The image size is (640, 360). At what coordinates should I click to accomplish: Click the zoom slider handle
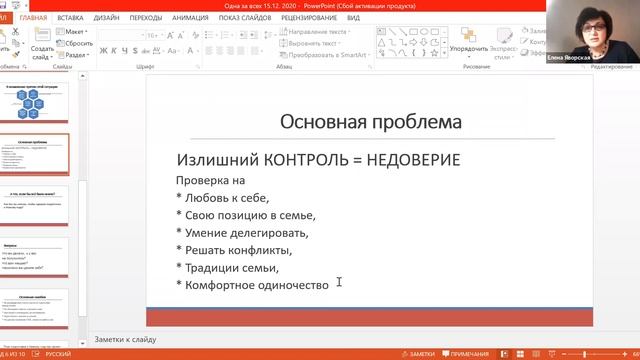[584, 354]
